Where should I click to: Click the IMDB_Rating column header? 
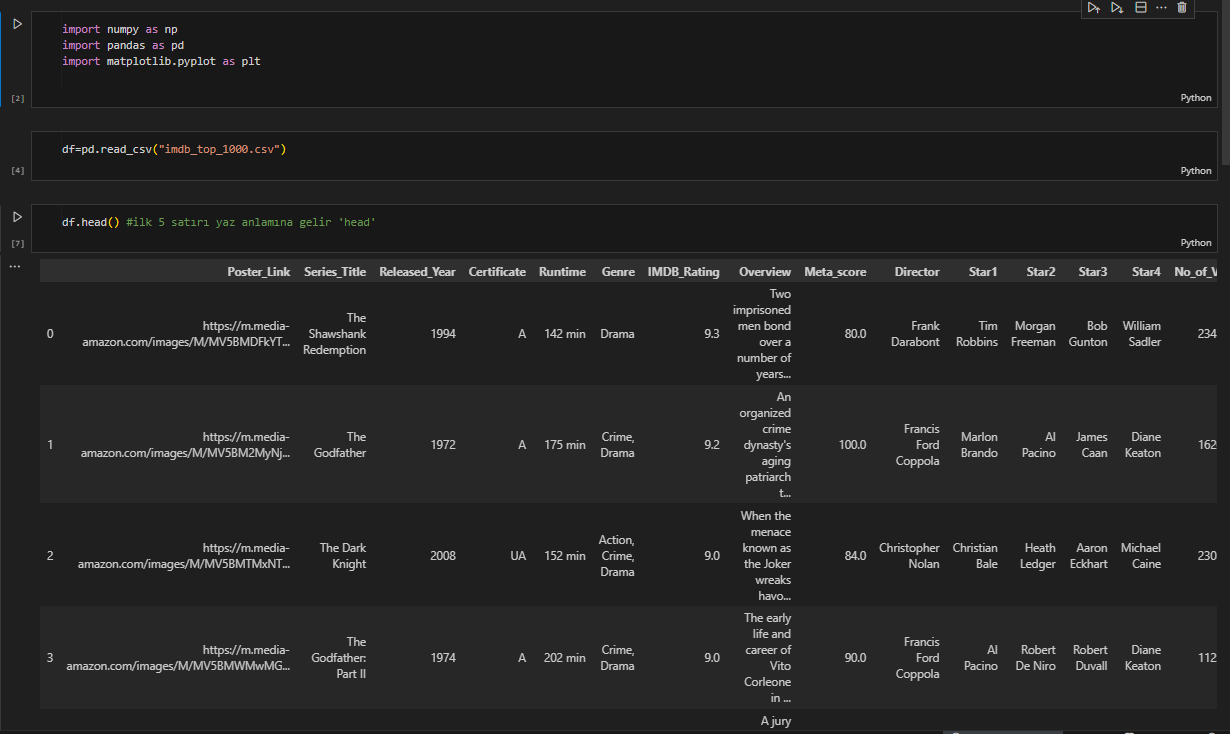(683, 272)
